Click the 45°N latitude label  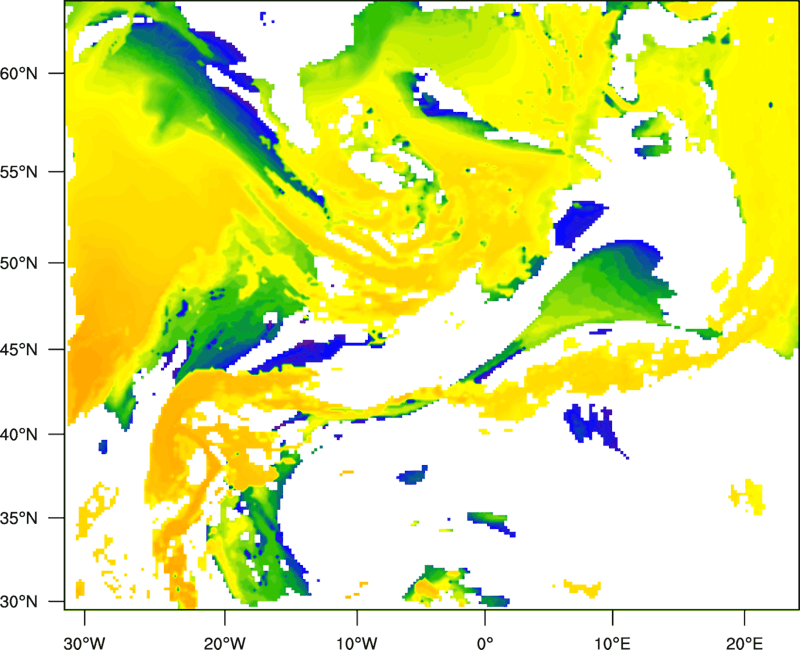tap(19, 350)
